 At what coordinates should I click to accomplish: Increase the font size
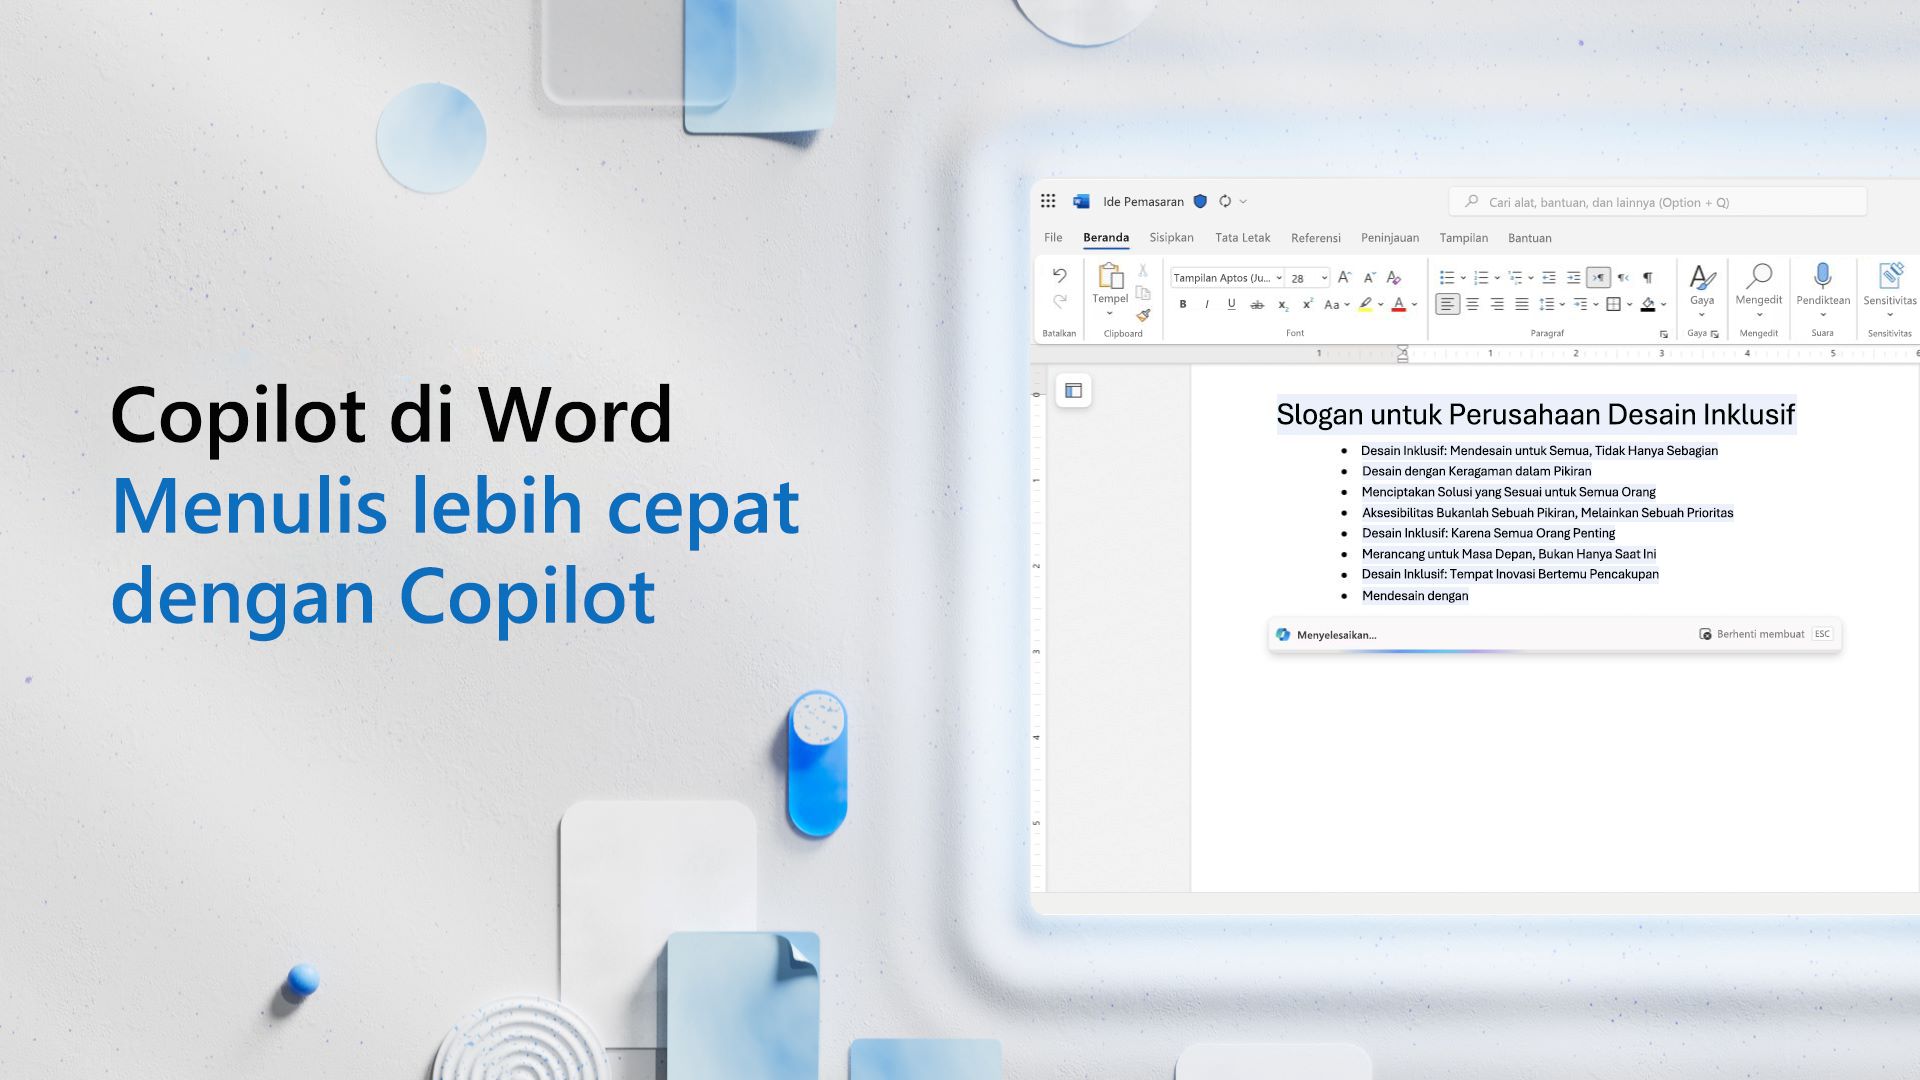pos(1344,277)
